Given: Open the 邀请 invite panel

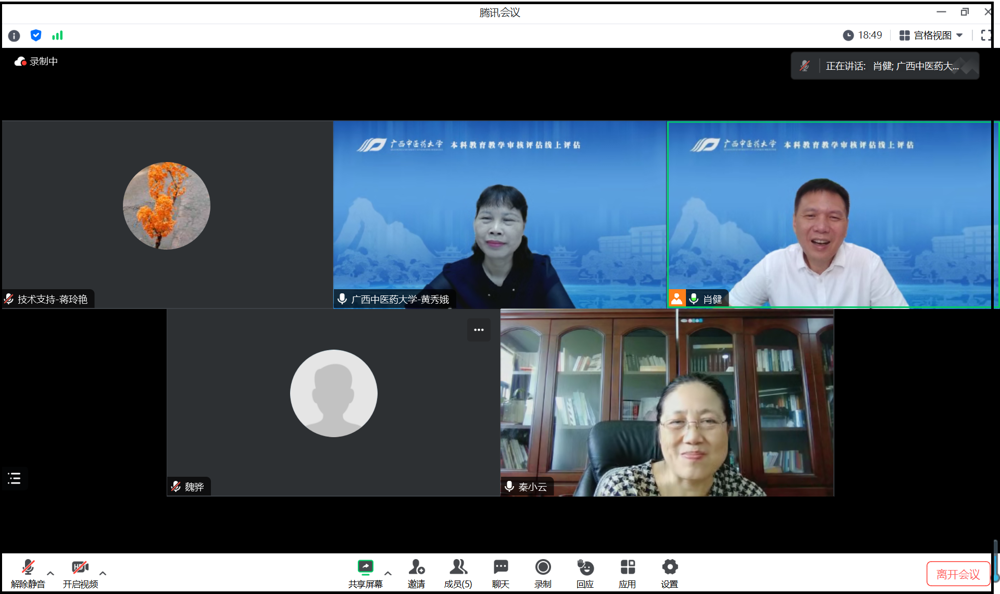Looking at the screenshot, I should coord(416,574).
